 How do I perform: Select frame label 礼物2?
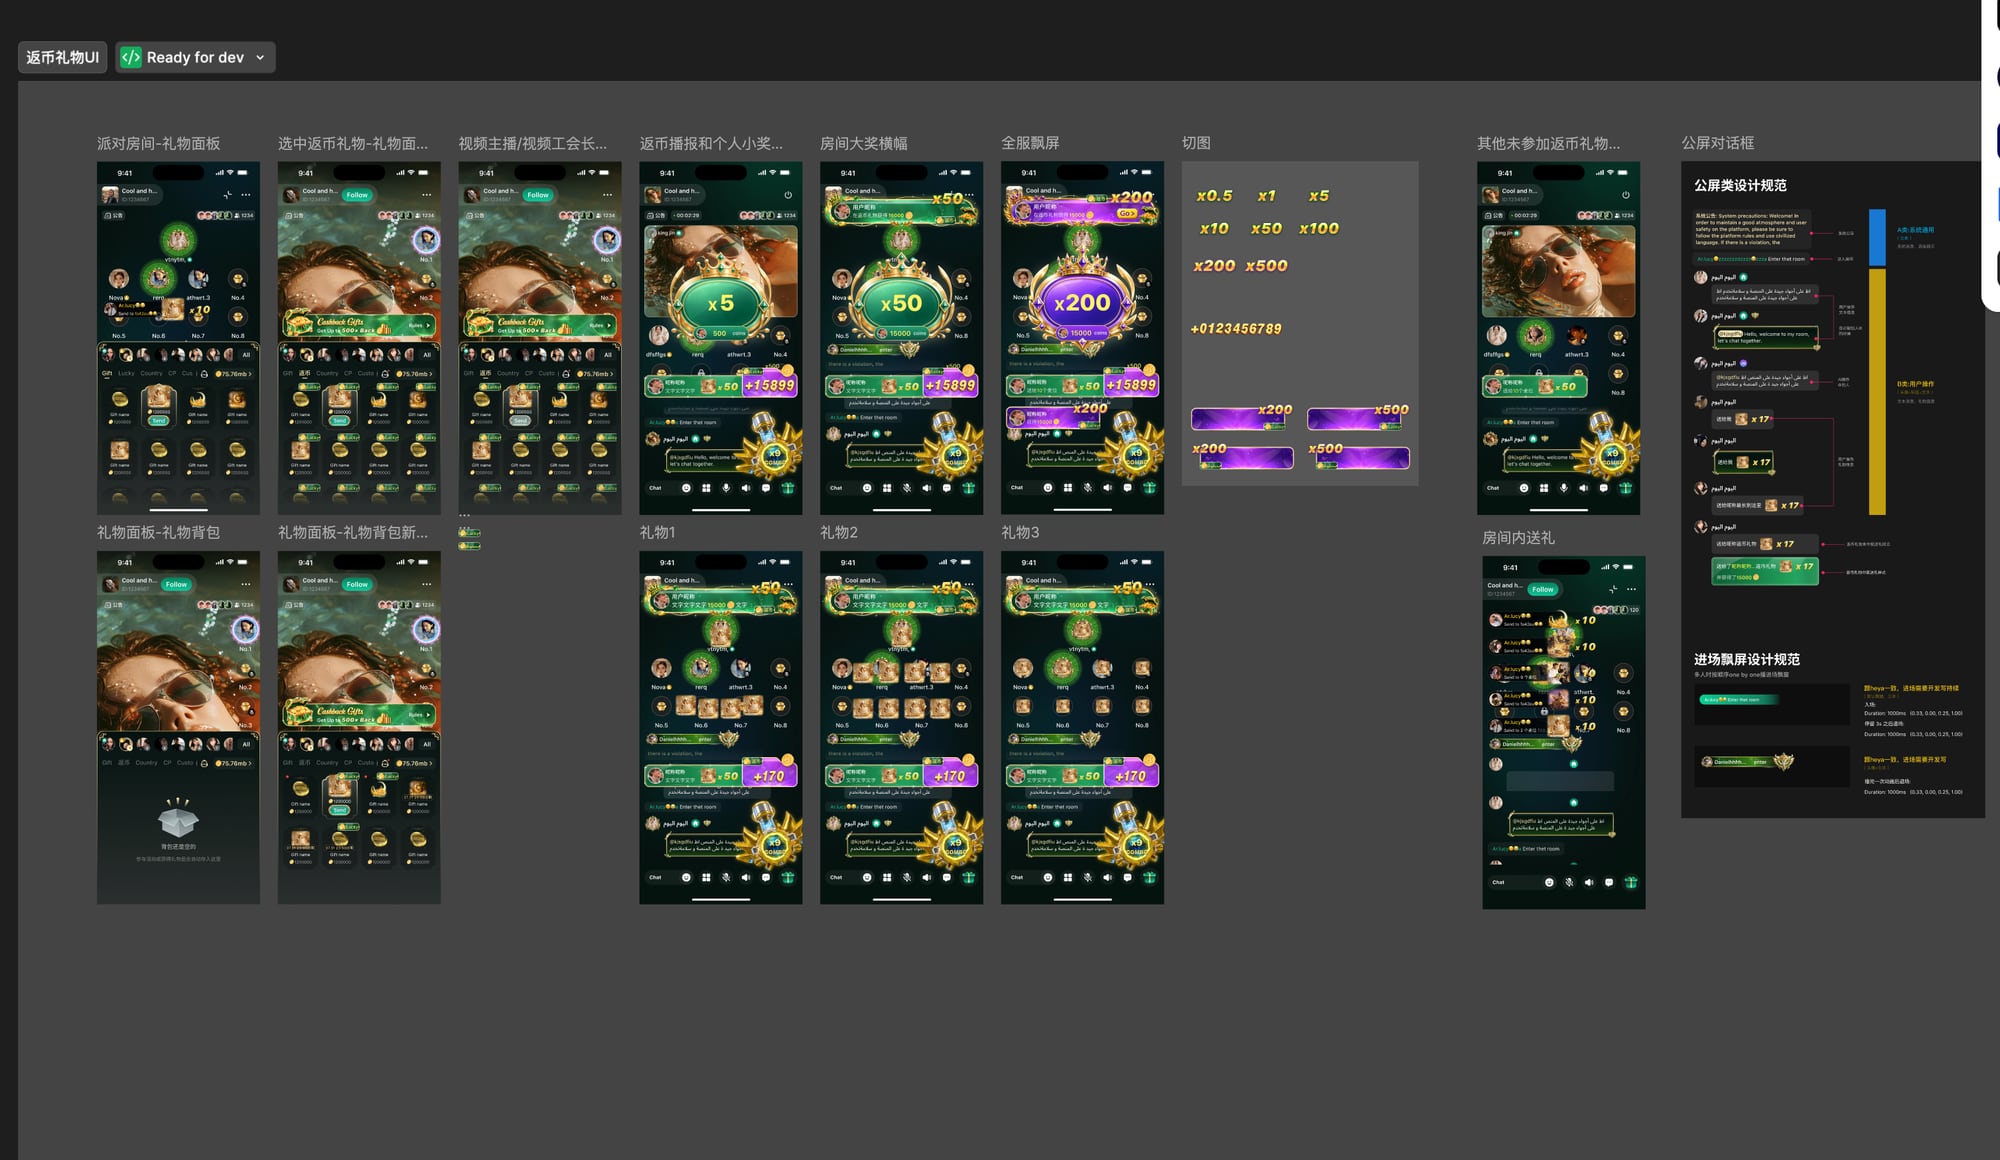[x=839, y=532]
